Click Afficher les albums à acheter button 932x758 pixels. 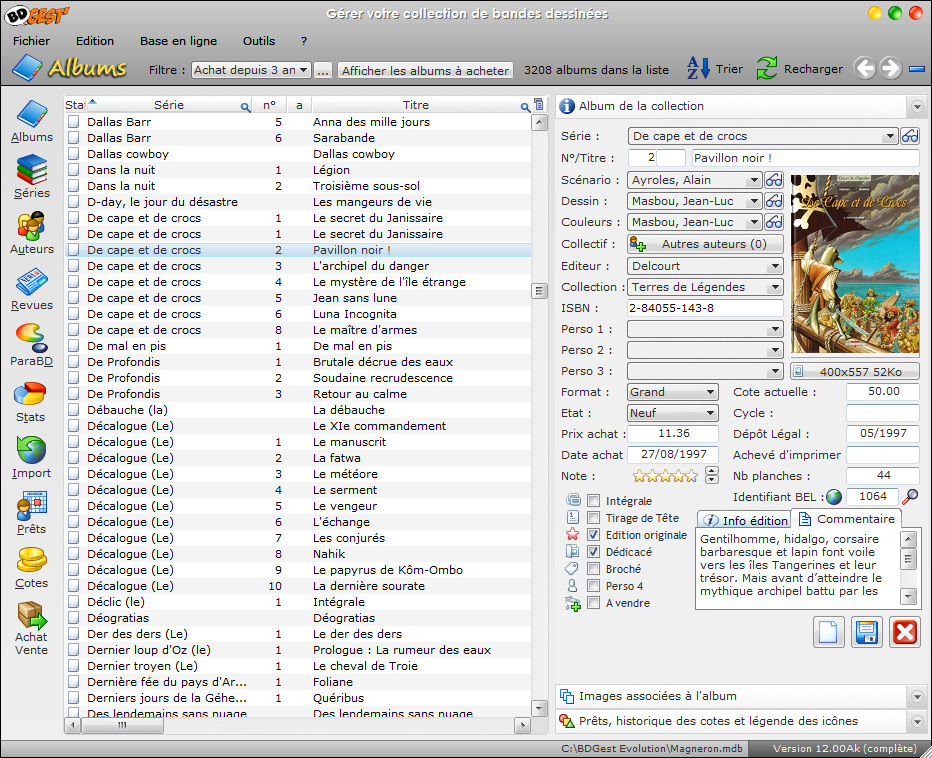[x=426, y=70]
